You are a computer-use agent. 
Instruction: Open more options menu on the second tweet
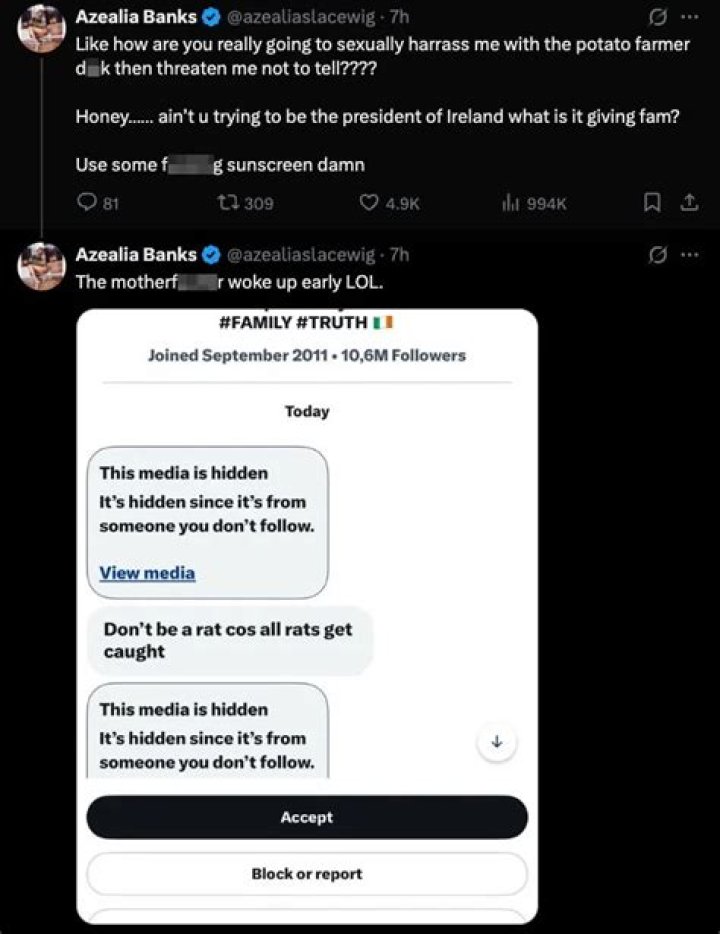689,255
